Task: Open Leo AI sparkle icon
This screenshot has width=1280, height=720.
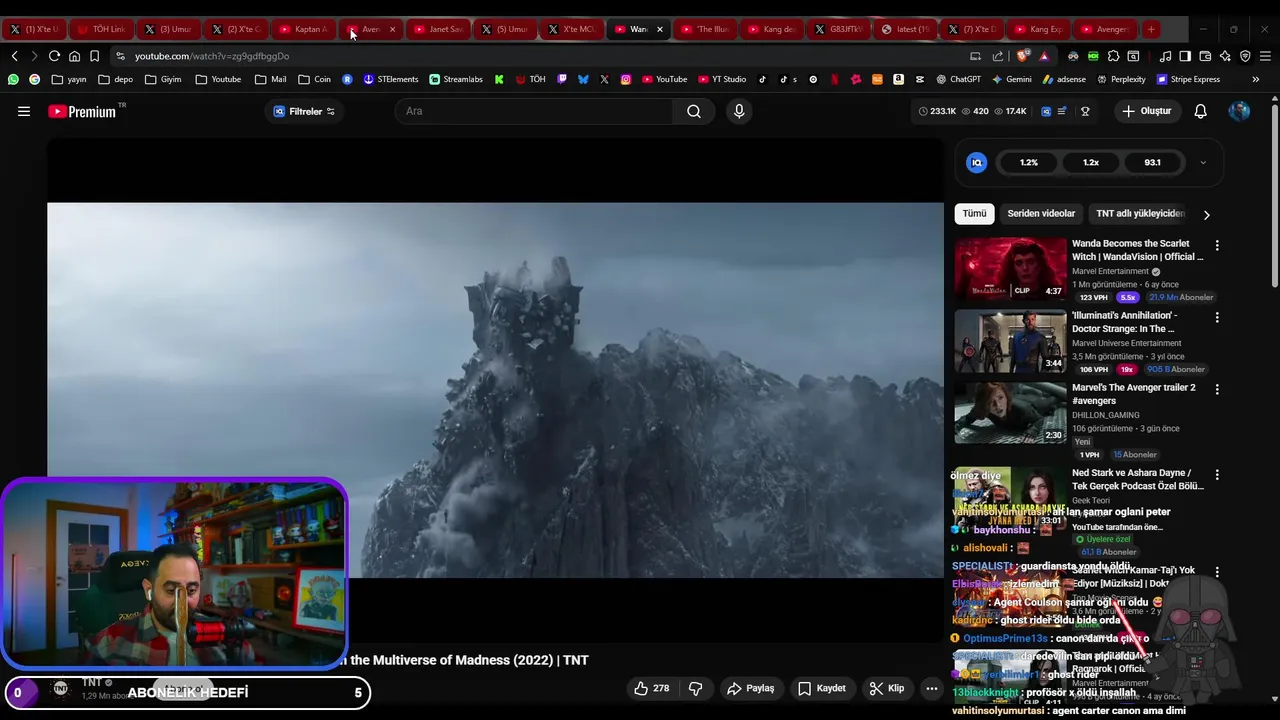Action: point(1225,56)
